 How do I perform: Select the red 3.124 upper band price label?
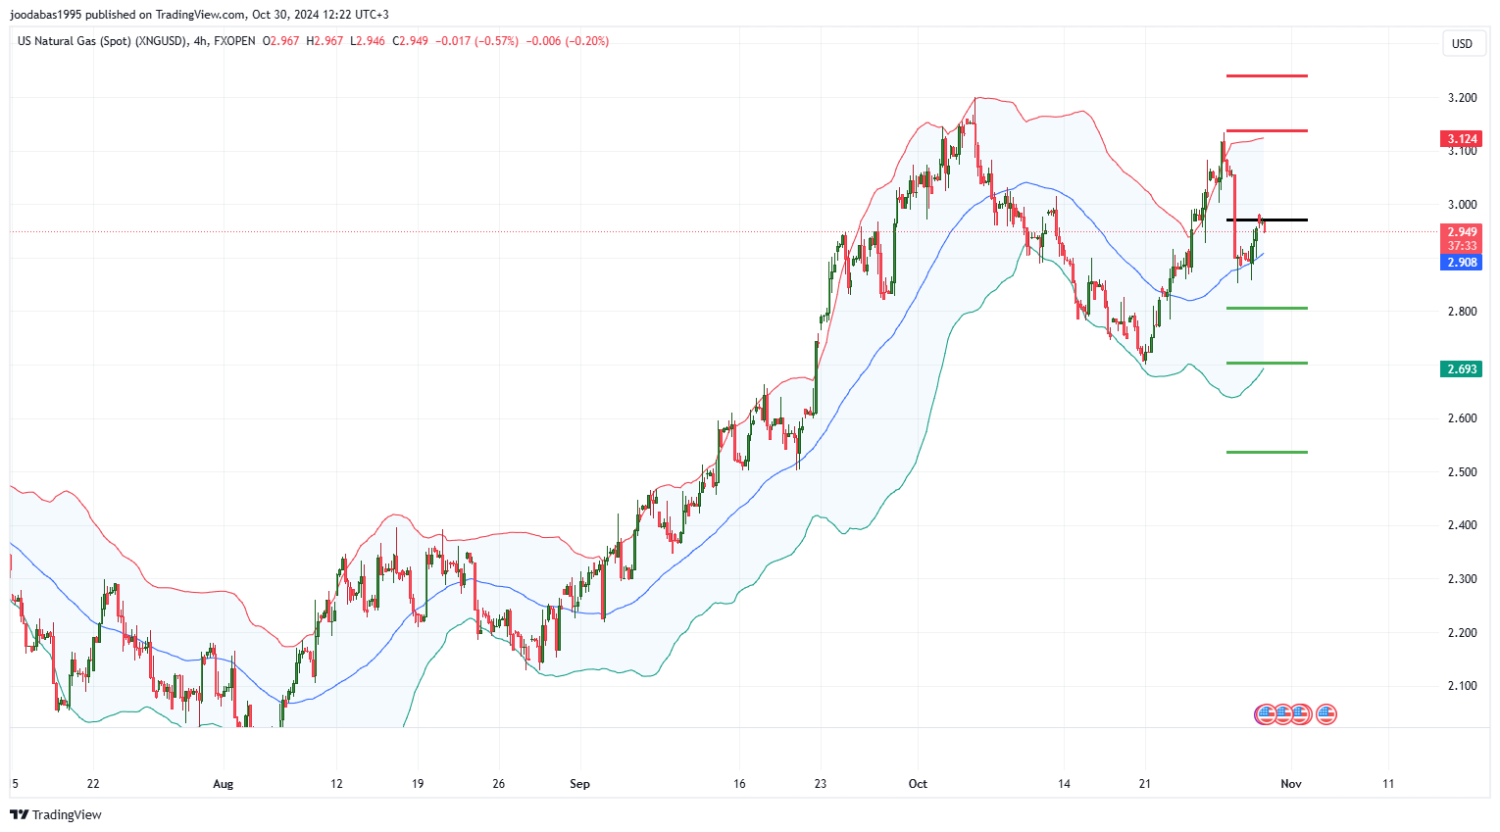click(x=1461, y=138)
